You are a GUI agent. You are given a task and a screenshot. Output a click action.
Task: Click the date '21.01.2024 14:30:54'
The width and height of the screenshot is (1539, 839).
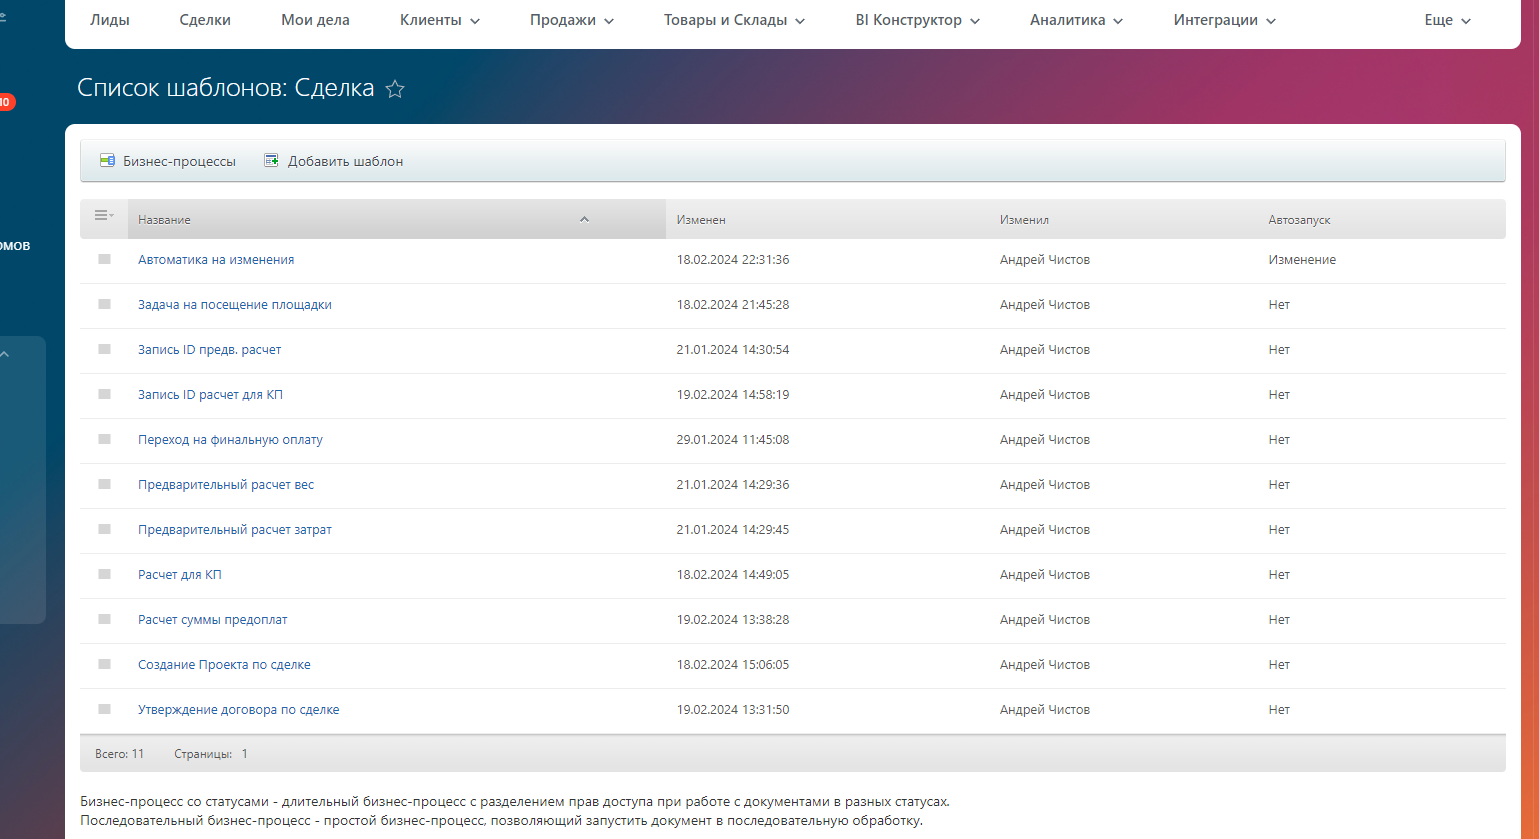coord(733,349)
